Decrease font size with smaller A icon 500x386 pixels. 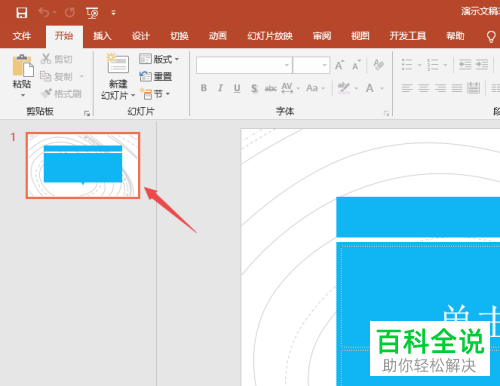tap(356, 65)
